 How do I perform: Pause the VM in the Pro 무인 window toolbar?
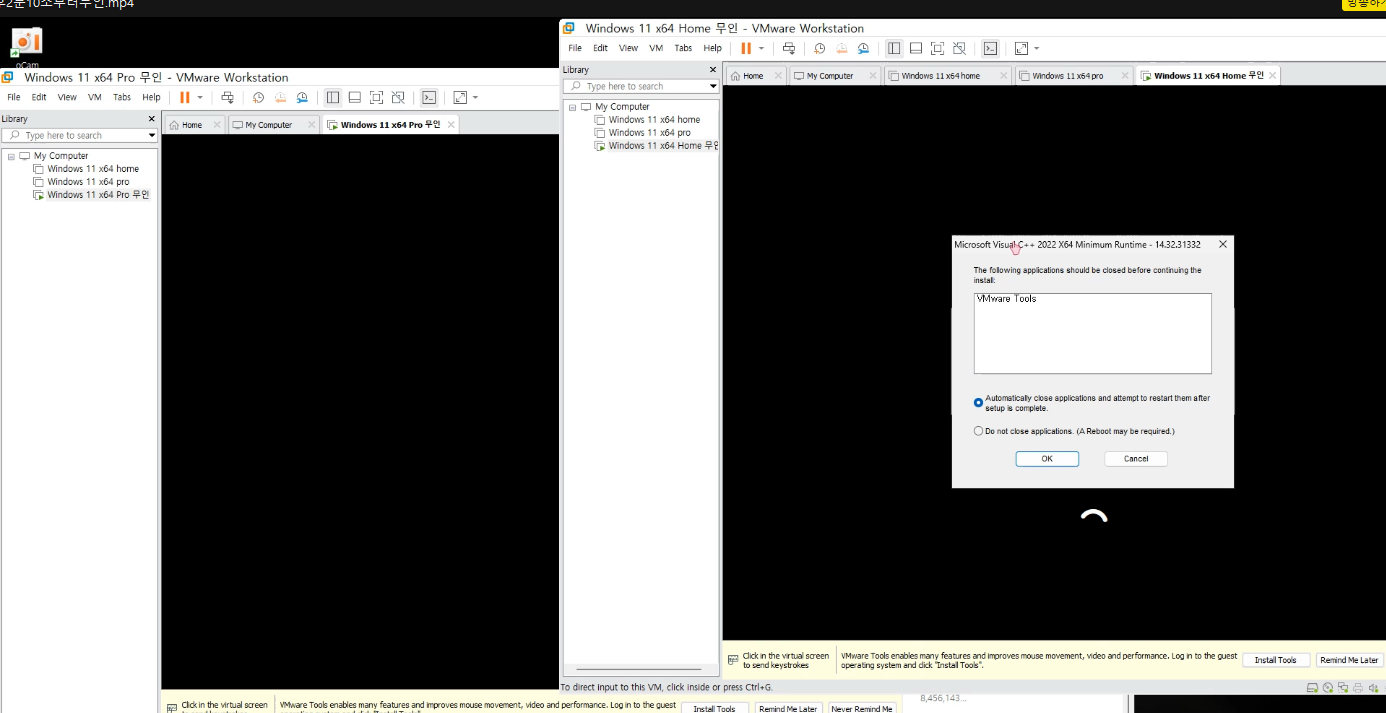185,97
